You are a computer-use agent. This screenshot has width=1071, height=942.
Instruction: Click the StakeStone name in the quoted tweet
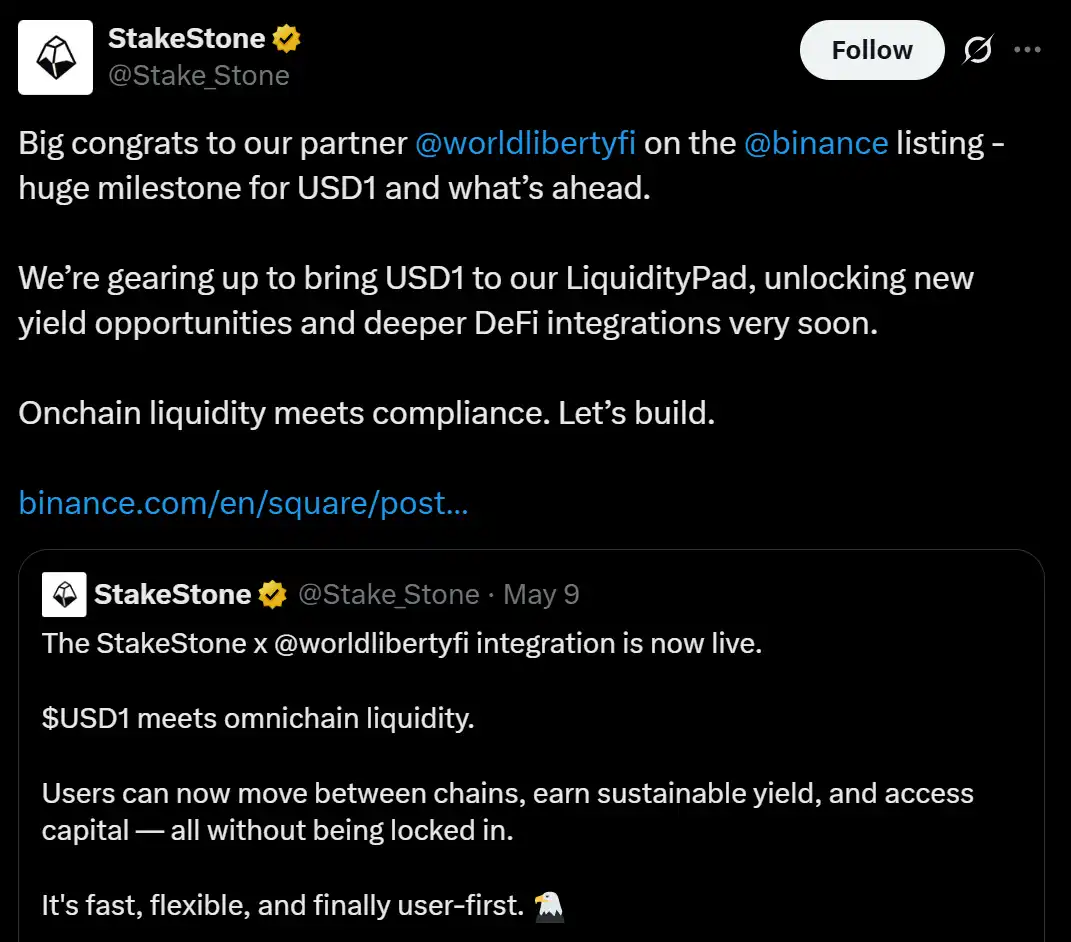tap(172, 595)
